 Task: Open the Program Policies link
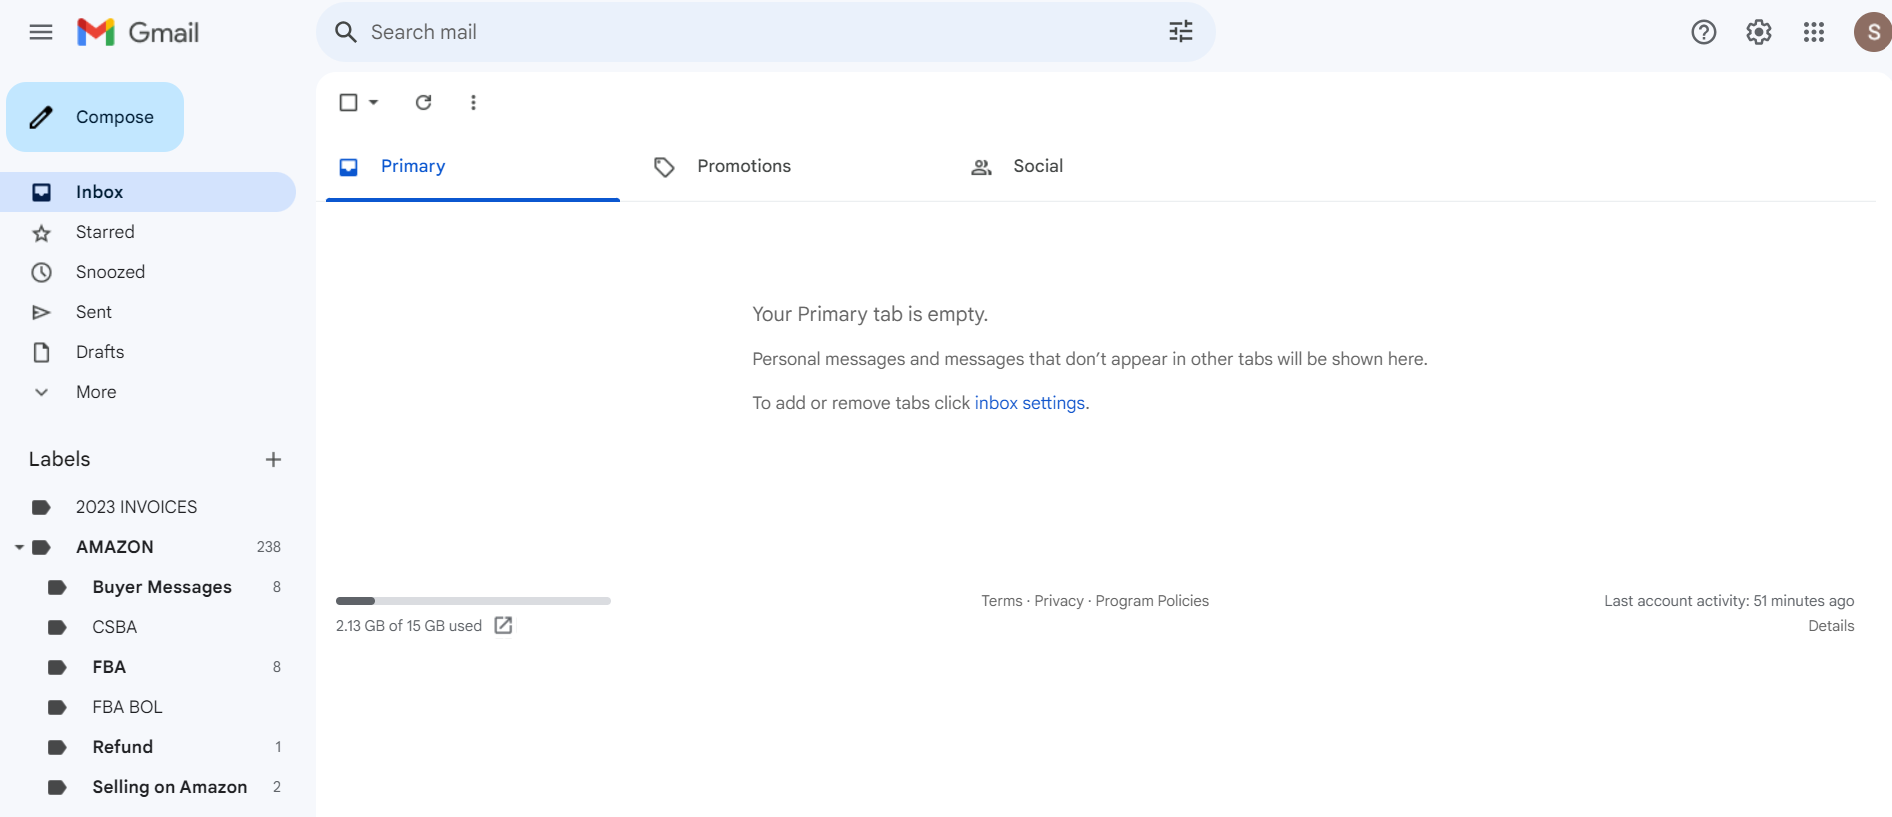pos(1152,601)
